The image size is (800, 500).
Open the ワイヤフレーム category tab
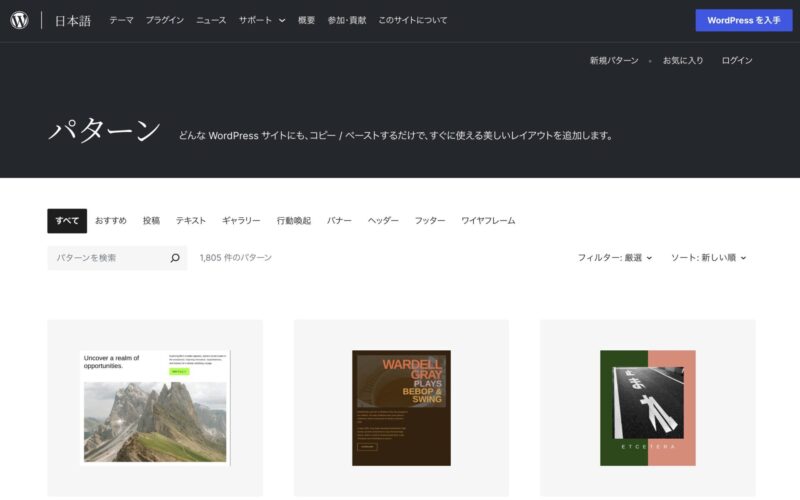point(488,220)
